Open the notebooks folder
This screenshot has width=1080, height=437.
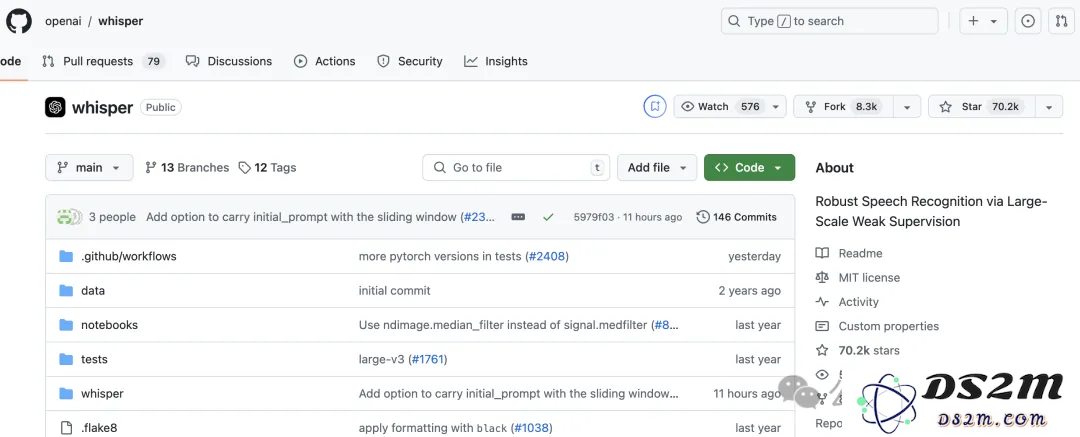(110, 325)
